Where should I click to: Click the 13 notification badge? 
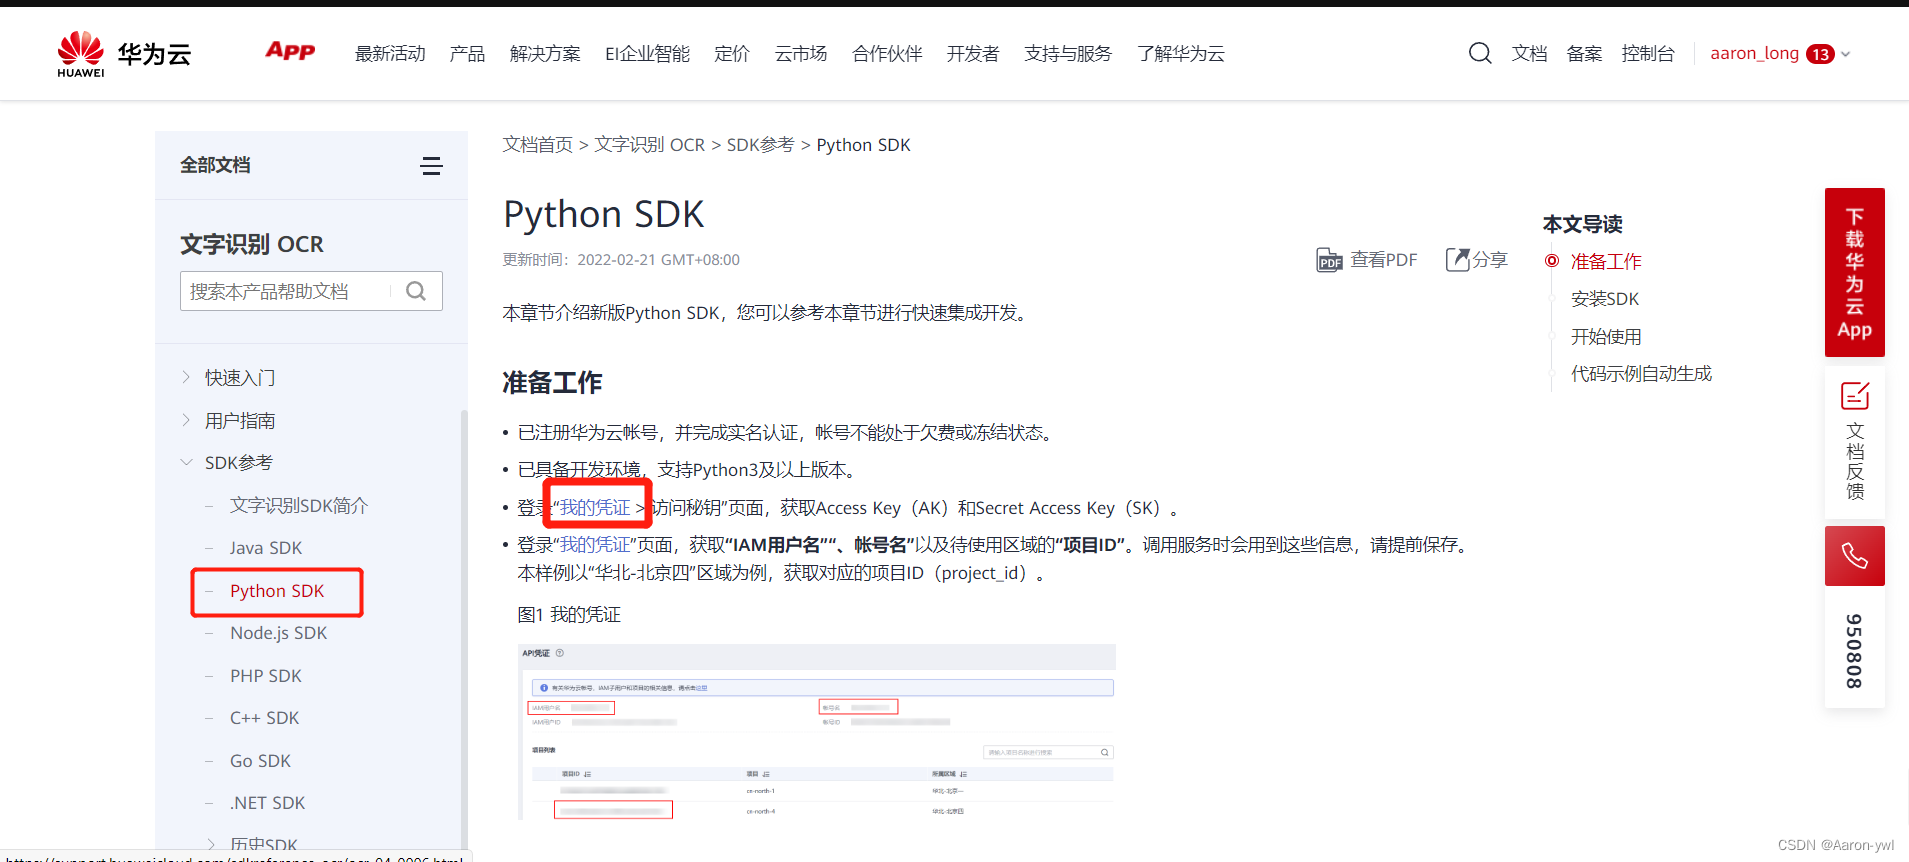pyautogui.click(x=1820, y=54)
